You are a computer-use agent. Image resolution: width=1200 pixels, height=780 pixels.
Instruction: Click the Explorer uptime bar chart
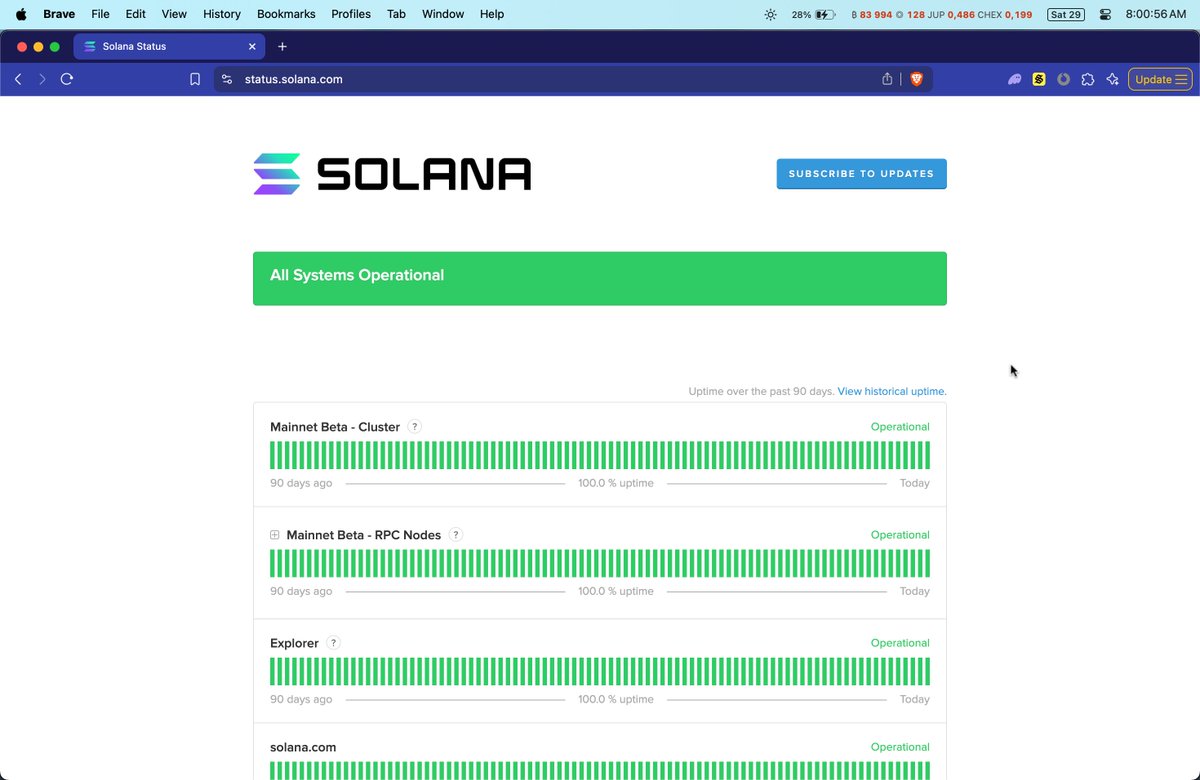[x=600, y=671]
